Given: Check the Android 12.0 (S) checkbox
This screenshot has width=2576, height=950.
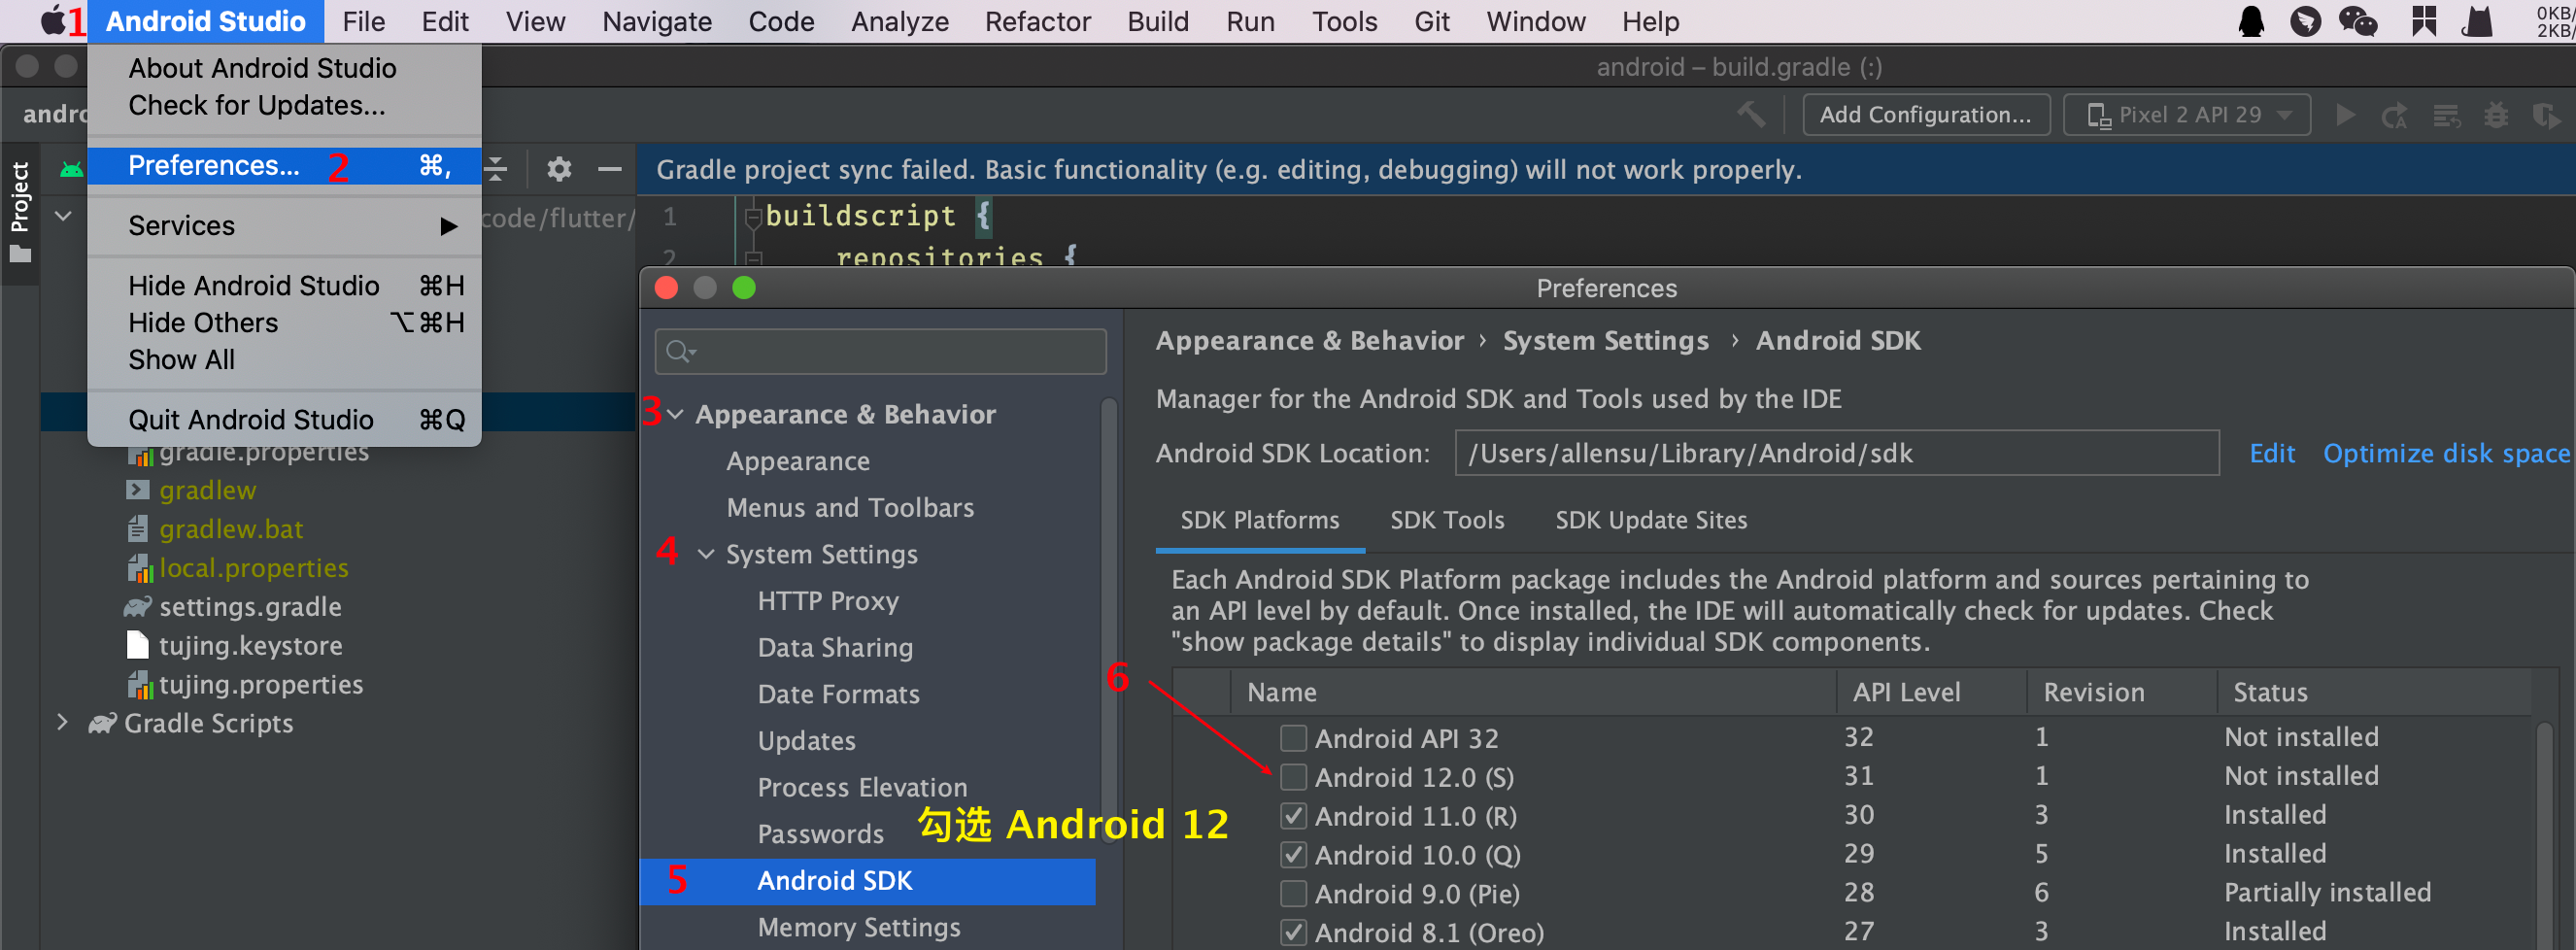Looking at the screenshot, I should click(x=1293, y=777).
